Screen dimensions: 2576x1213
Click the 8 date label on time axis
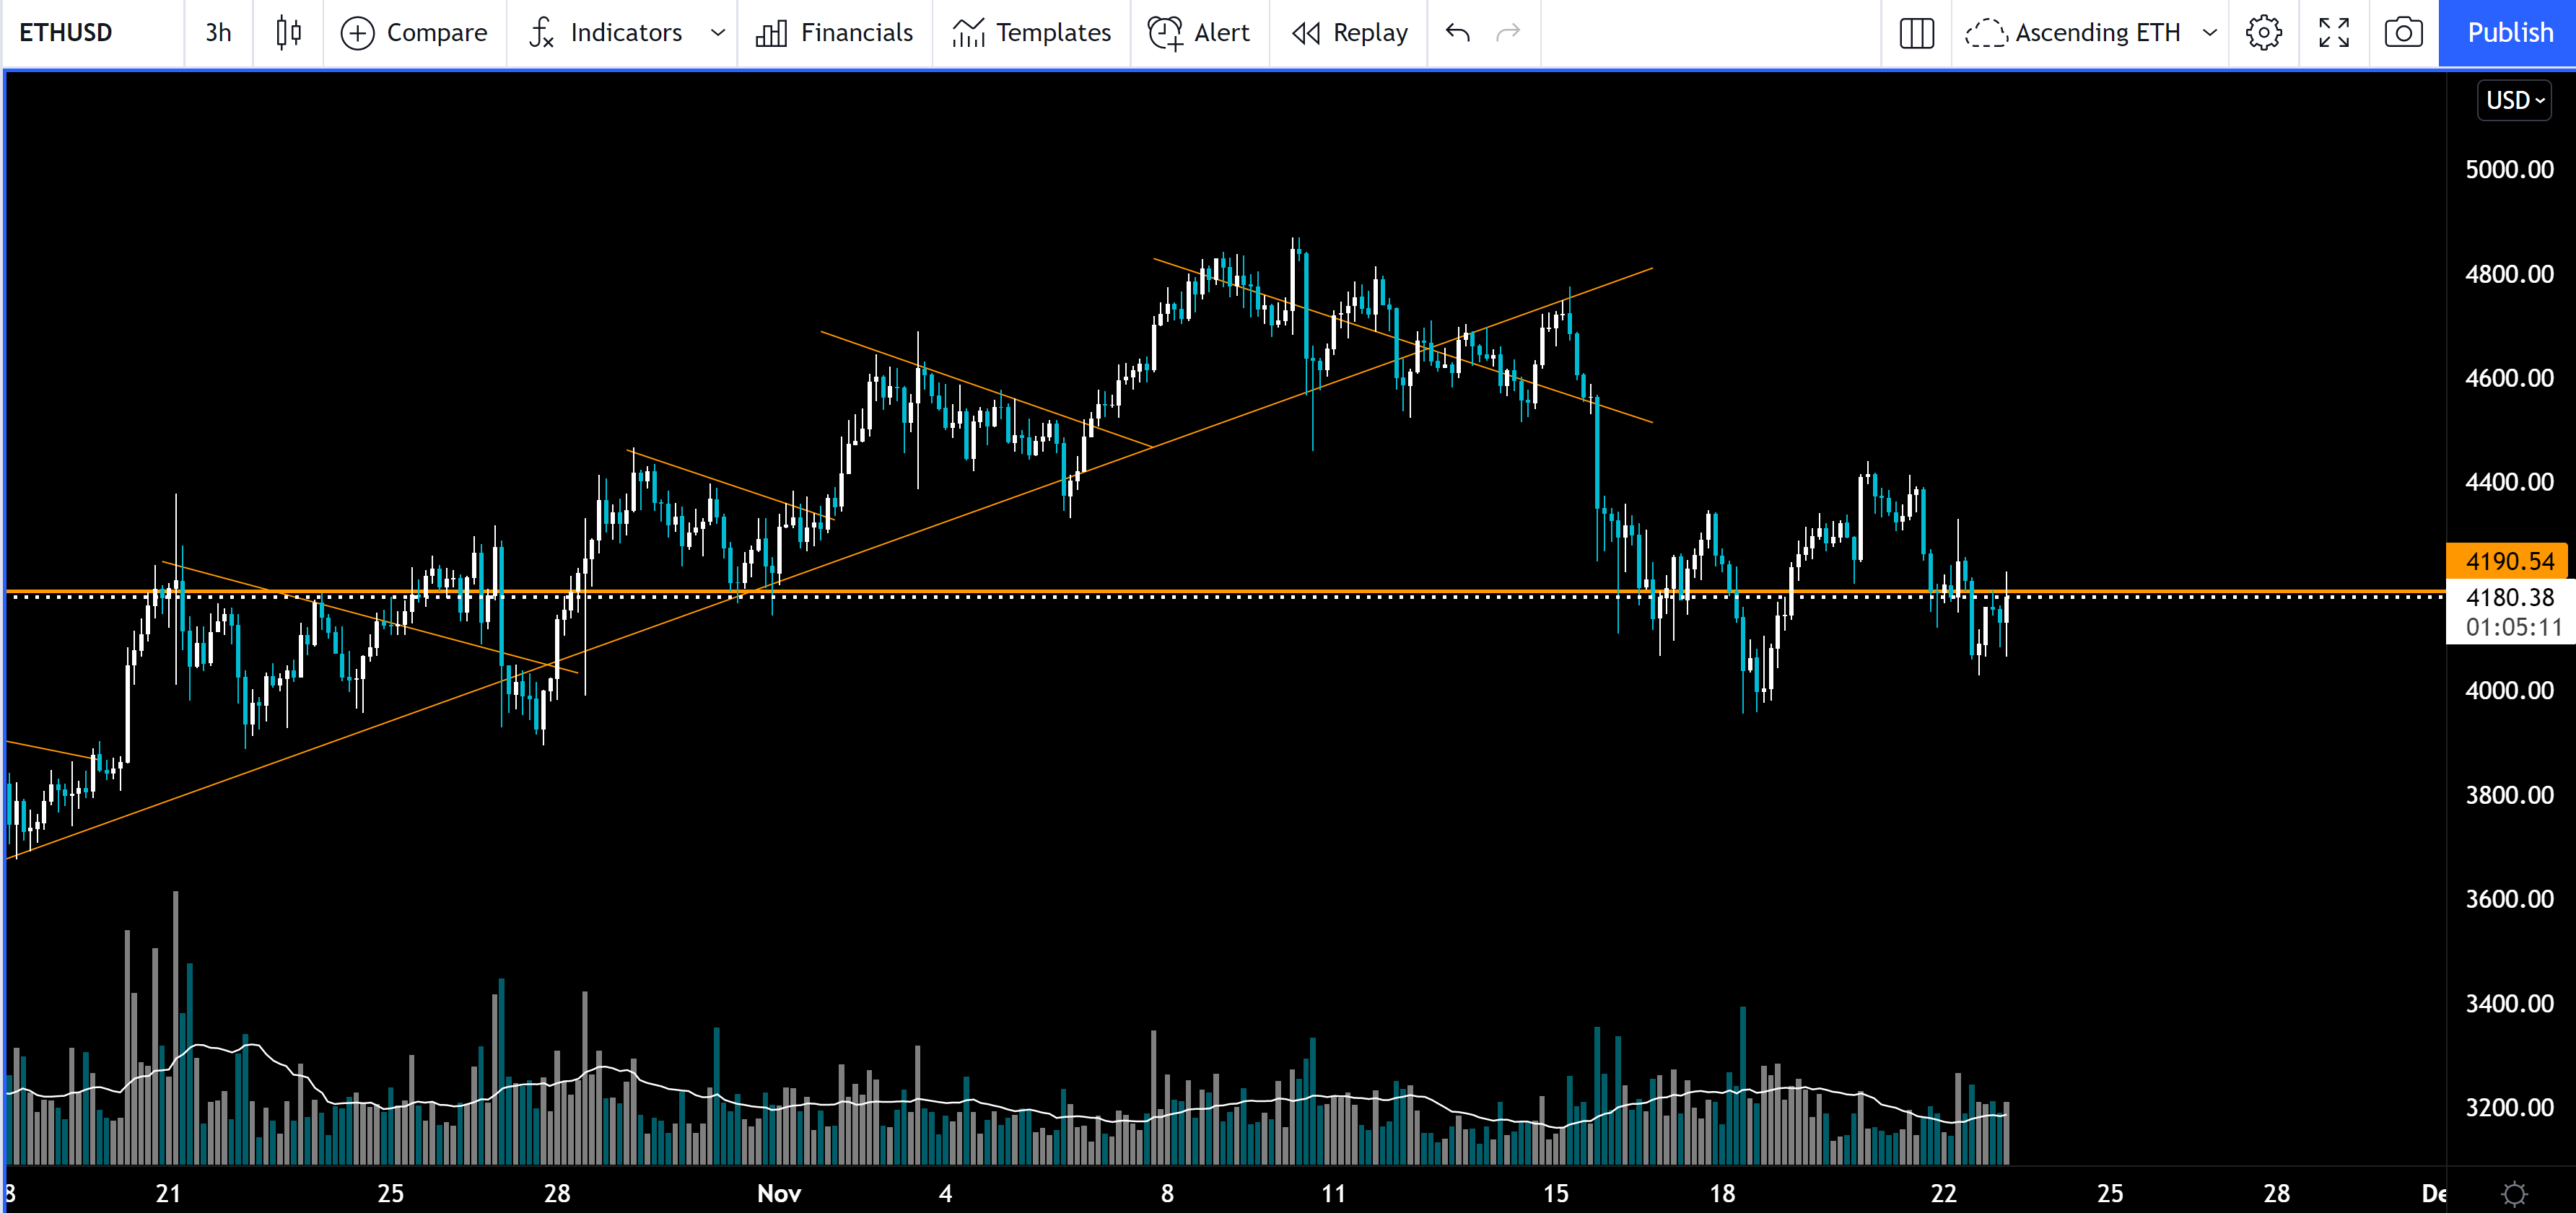tap(1166, 1193)
